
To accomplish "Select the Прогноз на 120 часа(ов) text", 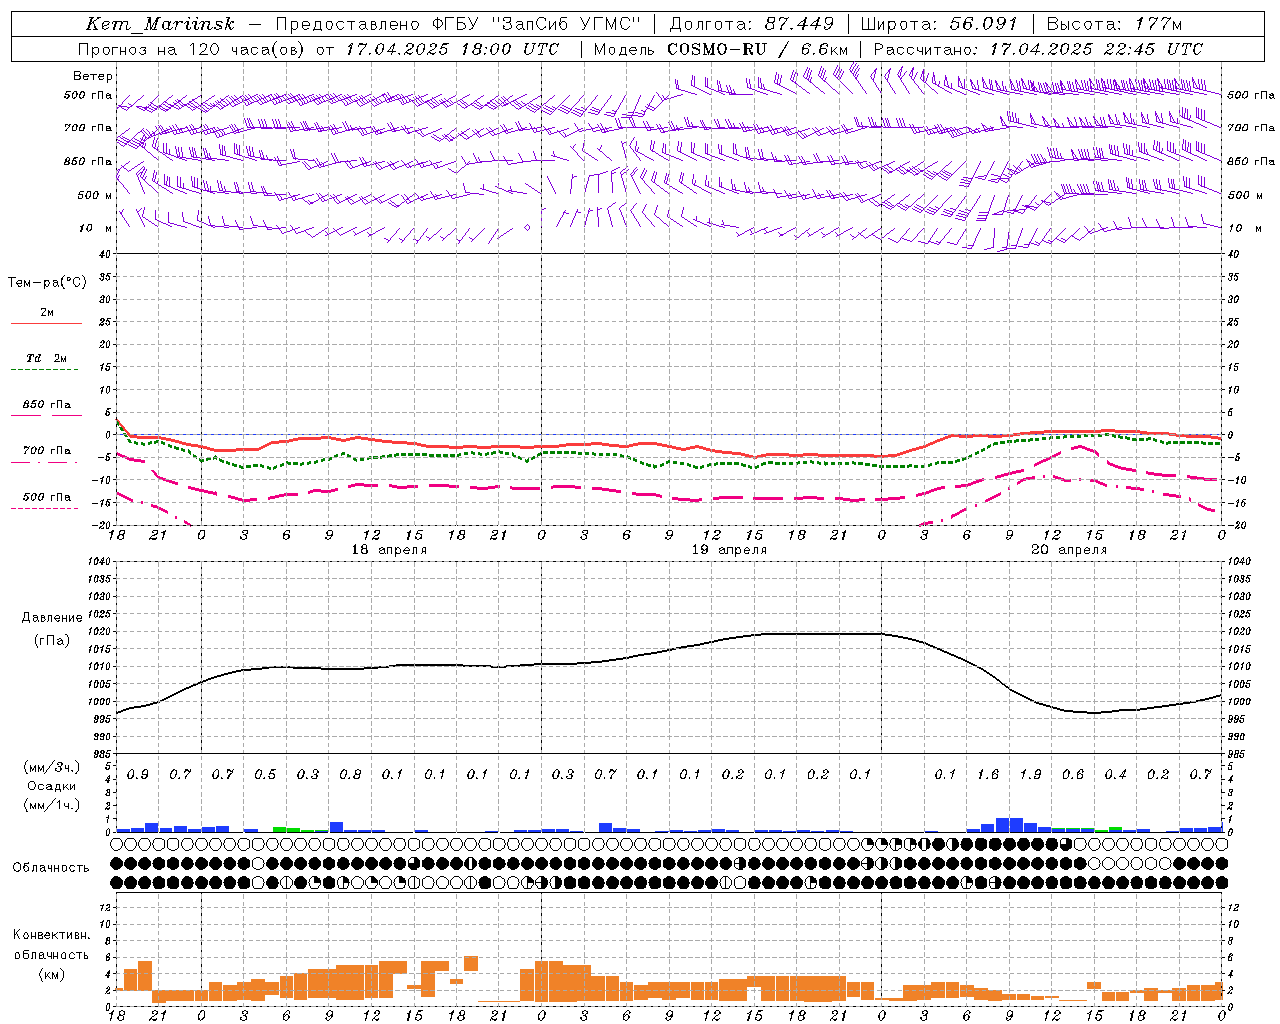I will click(x=192, y=49).
